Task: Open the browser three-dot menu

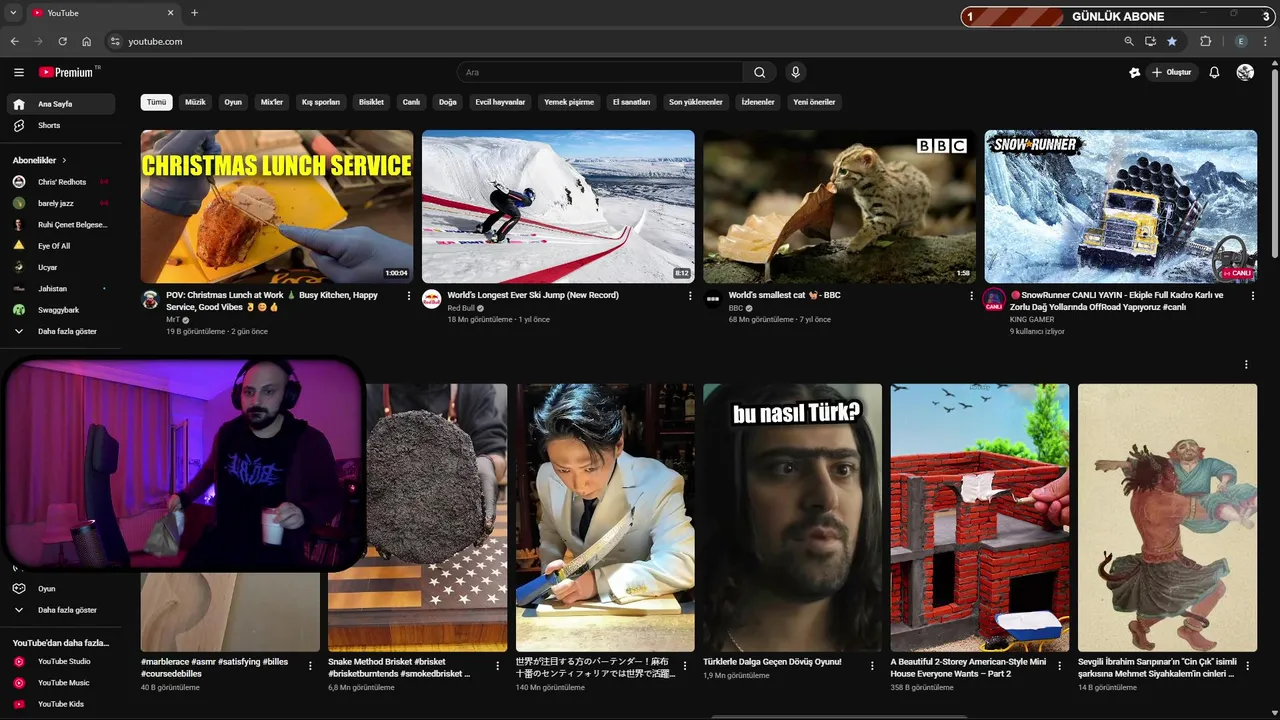Action: coord(1266,41)
